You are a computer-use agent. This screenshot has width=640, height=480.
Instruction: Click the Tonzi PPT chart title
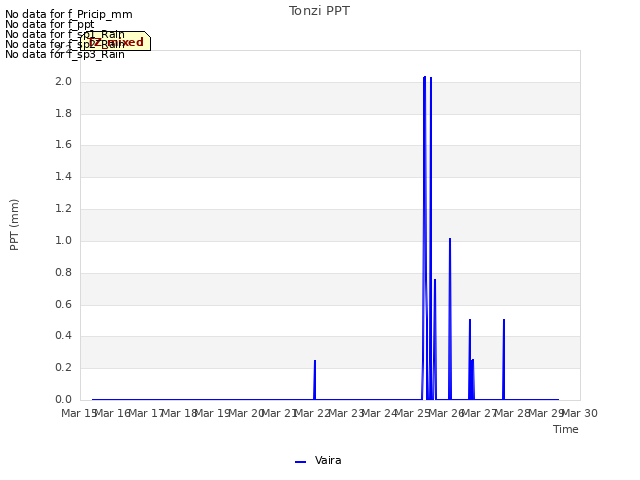319,11
